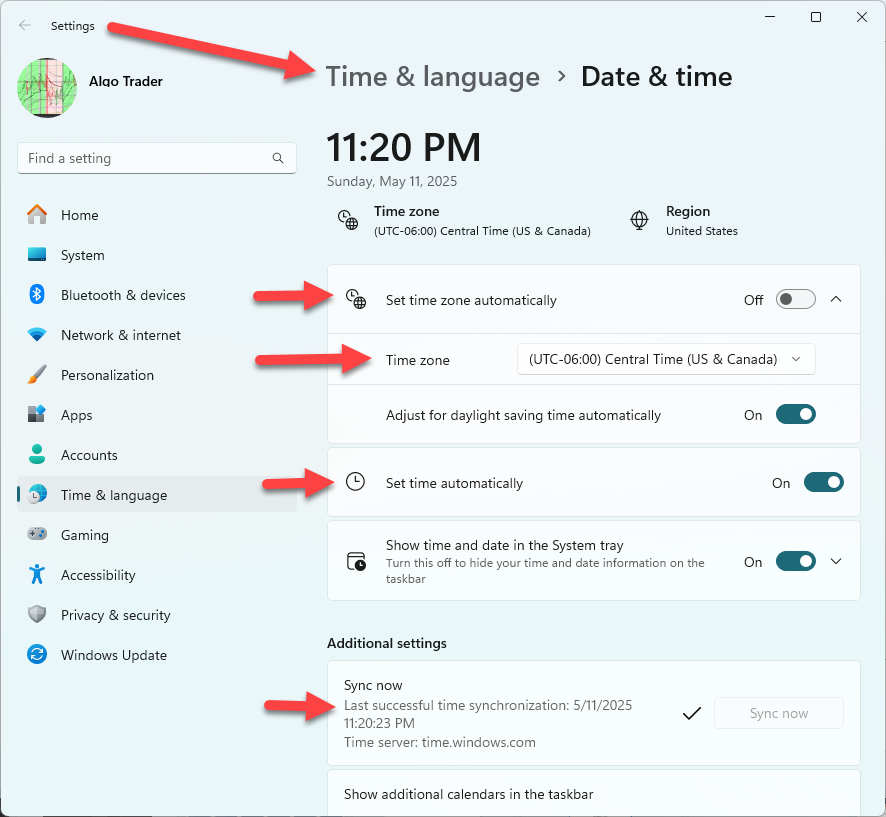Viewport: 886px width, 817px height.
Task: Open Show additional calendars in the taskbar
Action: [x=593, y=793]
